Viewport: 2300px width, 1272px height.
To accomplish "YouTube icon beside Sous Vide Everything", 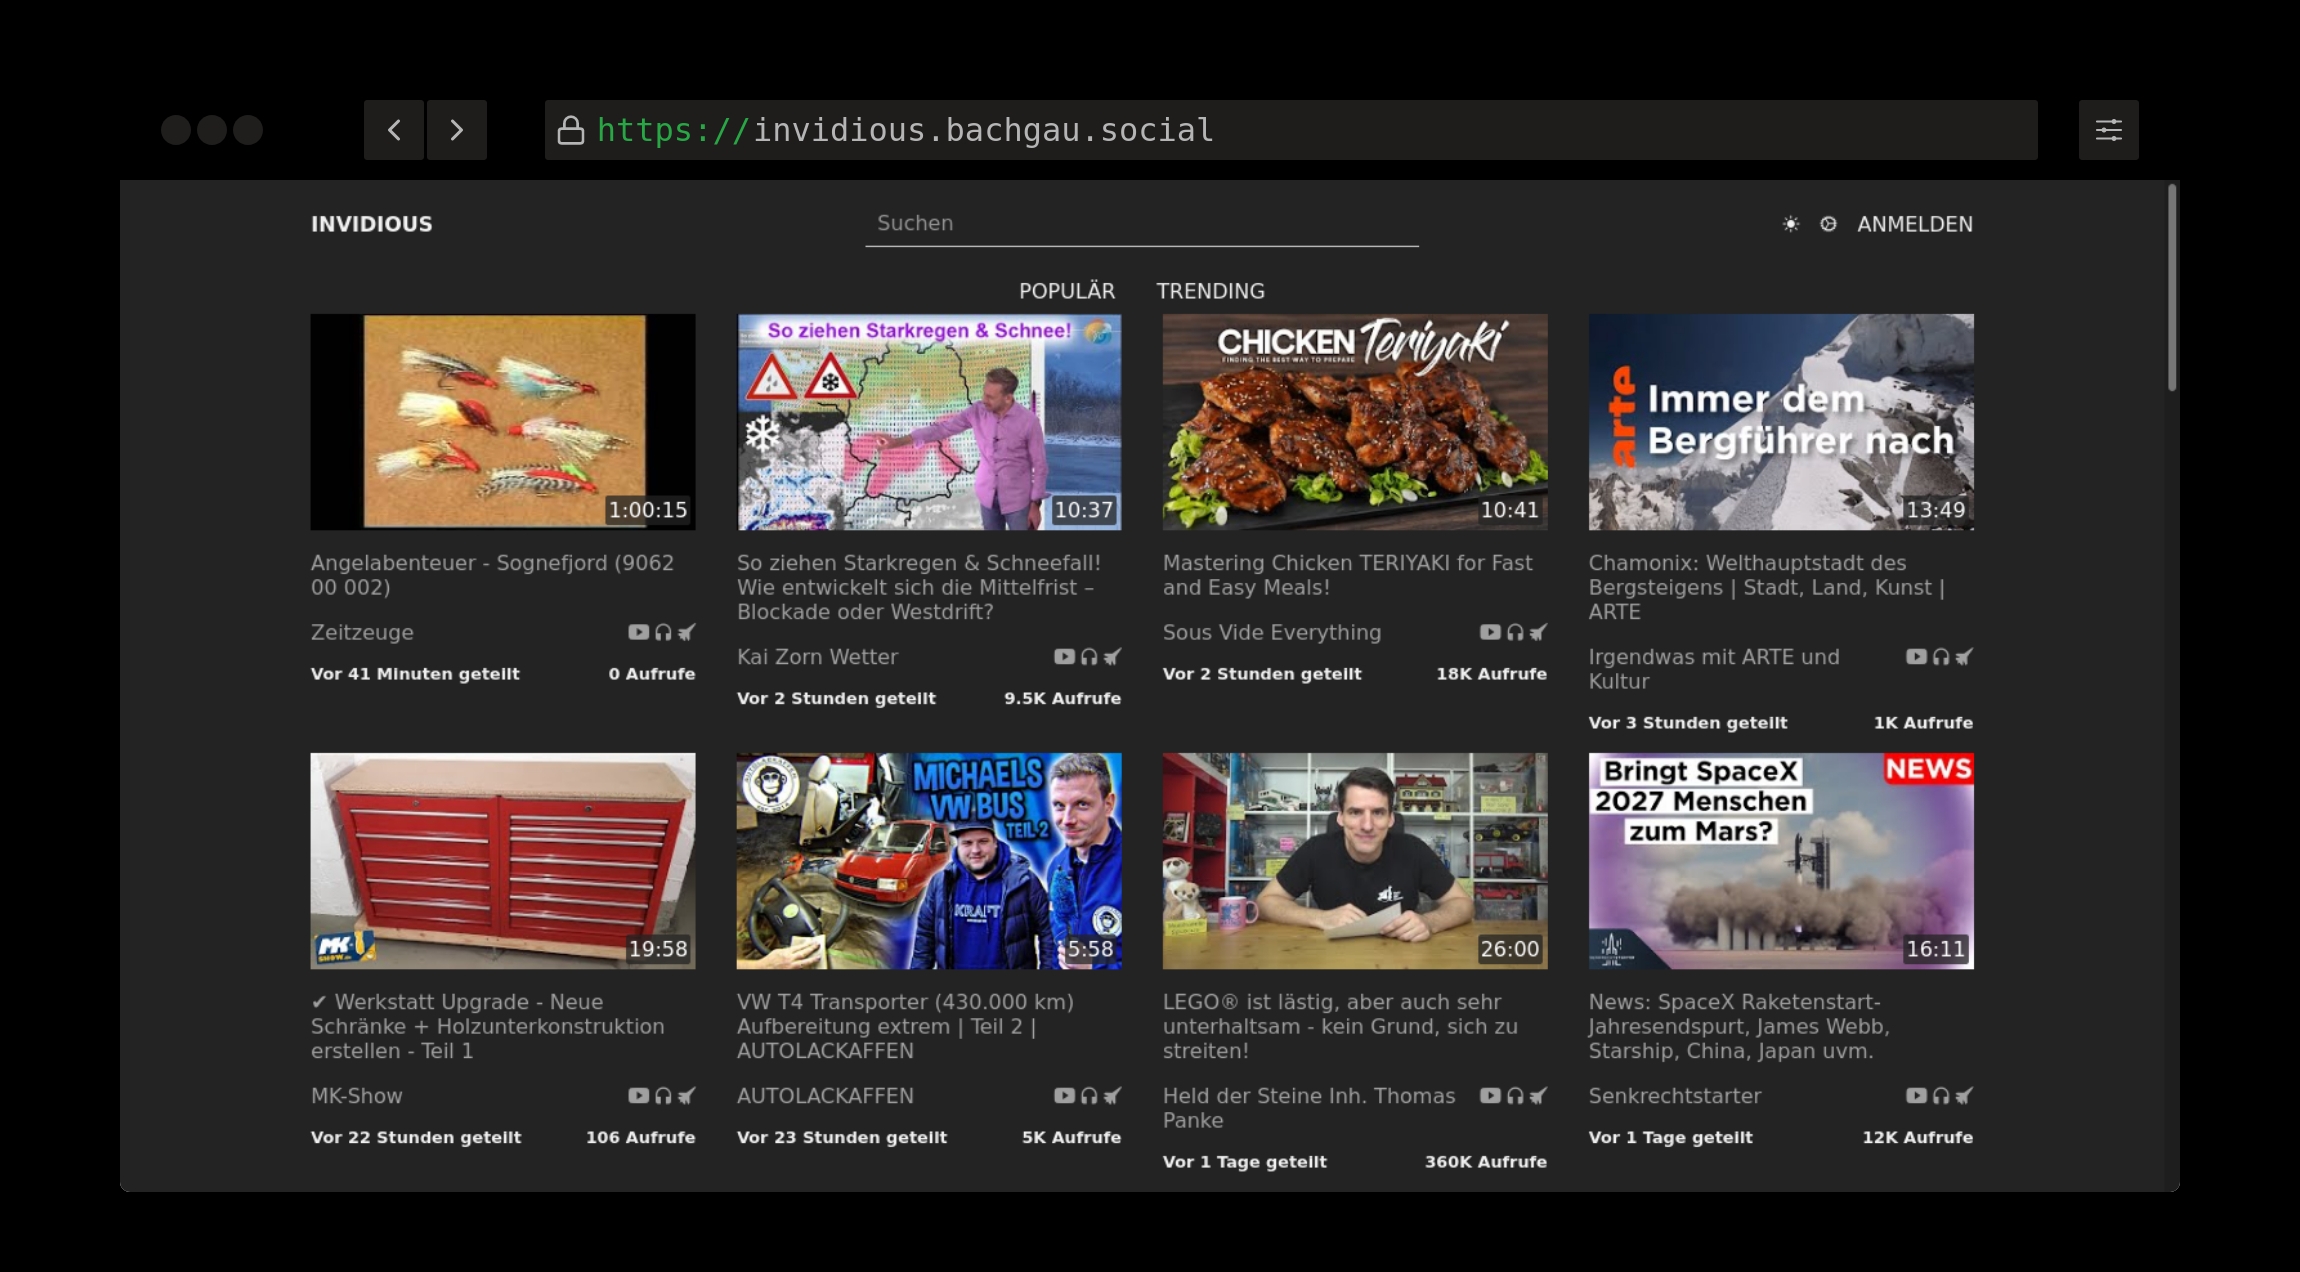I will 1490,632.
